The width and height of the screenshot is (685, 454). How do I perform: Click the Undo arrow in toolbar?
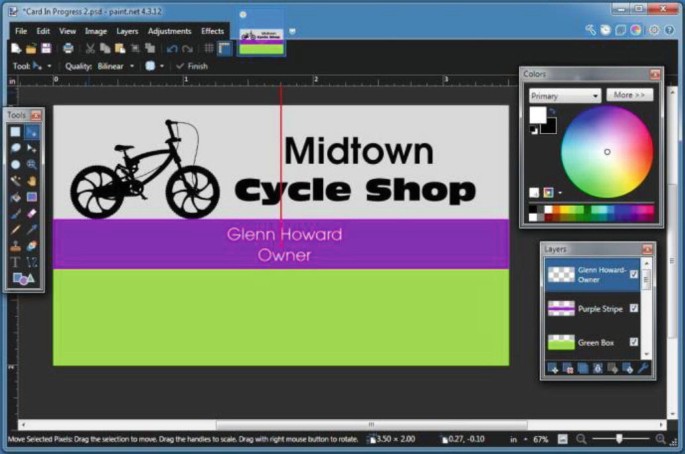(172, 48)
